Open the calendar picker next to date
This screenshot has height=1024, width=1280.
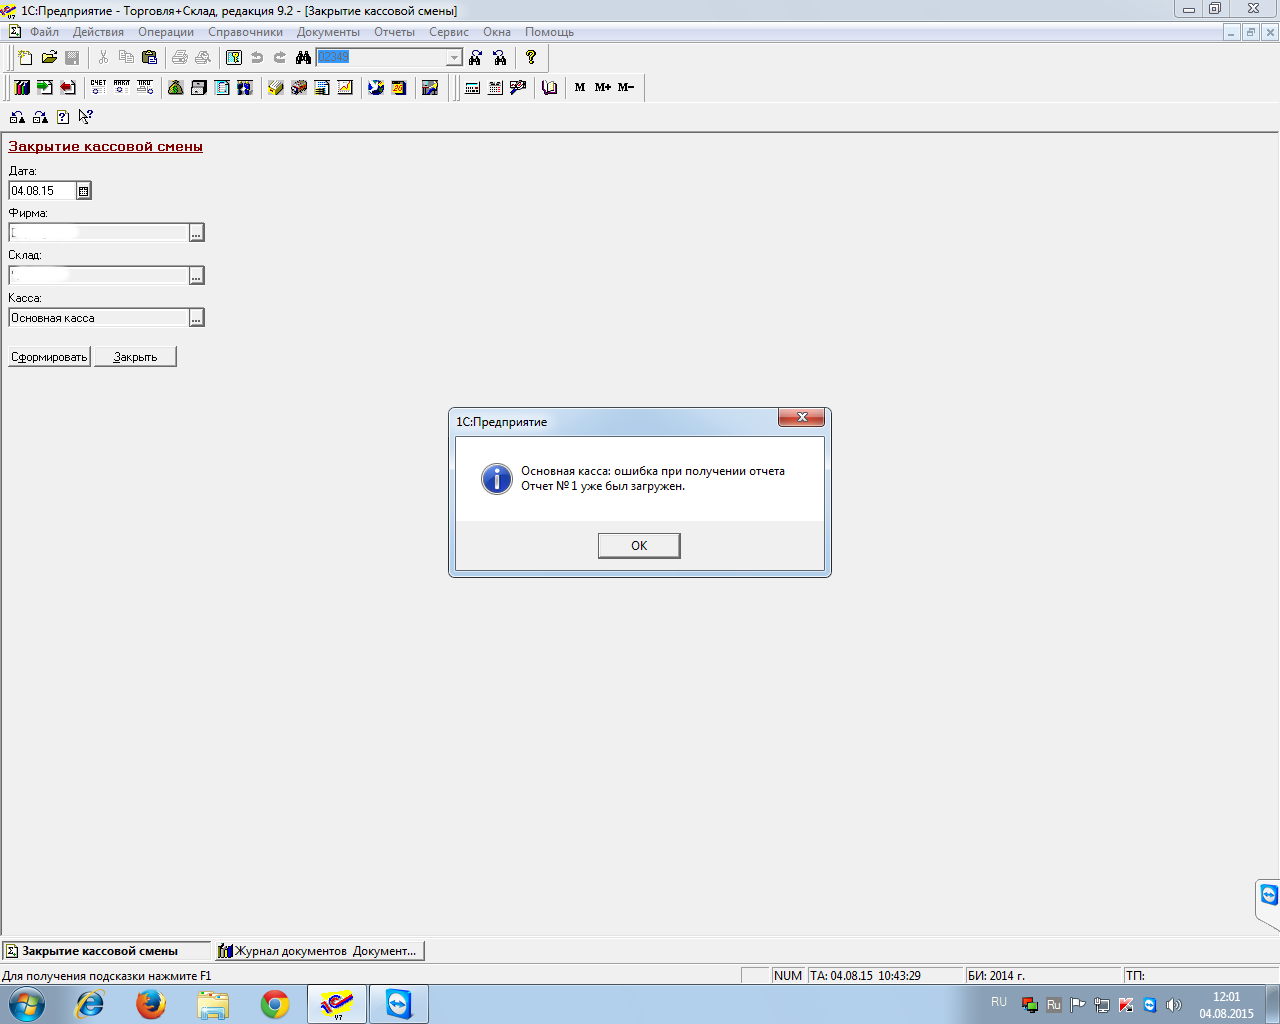point(84,191)
